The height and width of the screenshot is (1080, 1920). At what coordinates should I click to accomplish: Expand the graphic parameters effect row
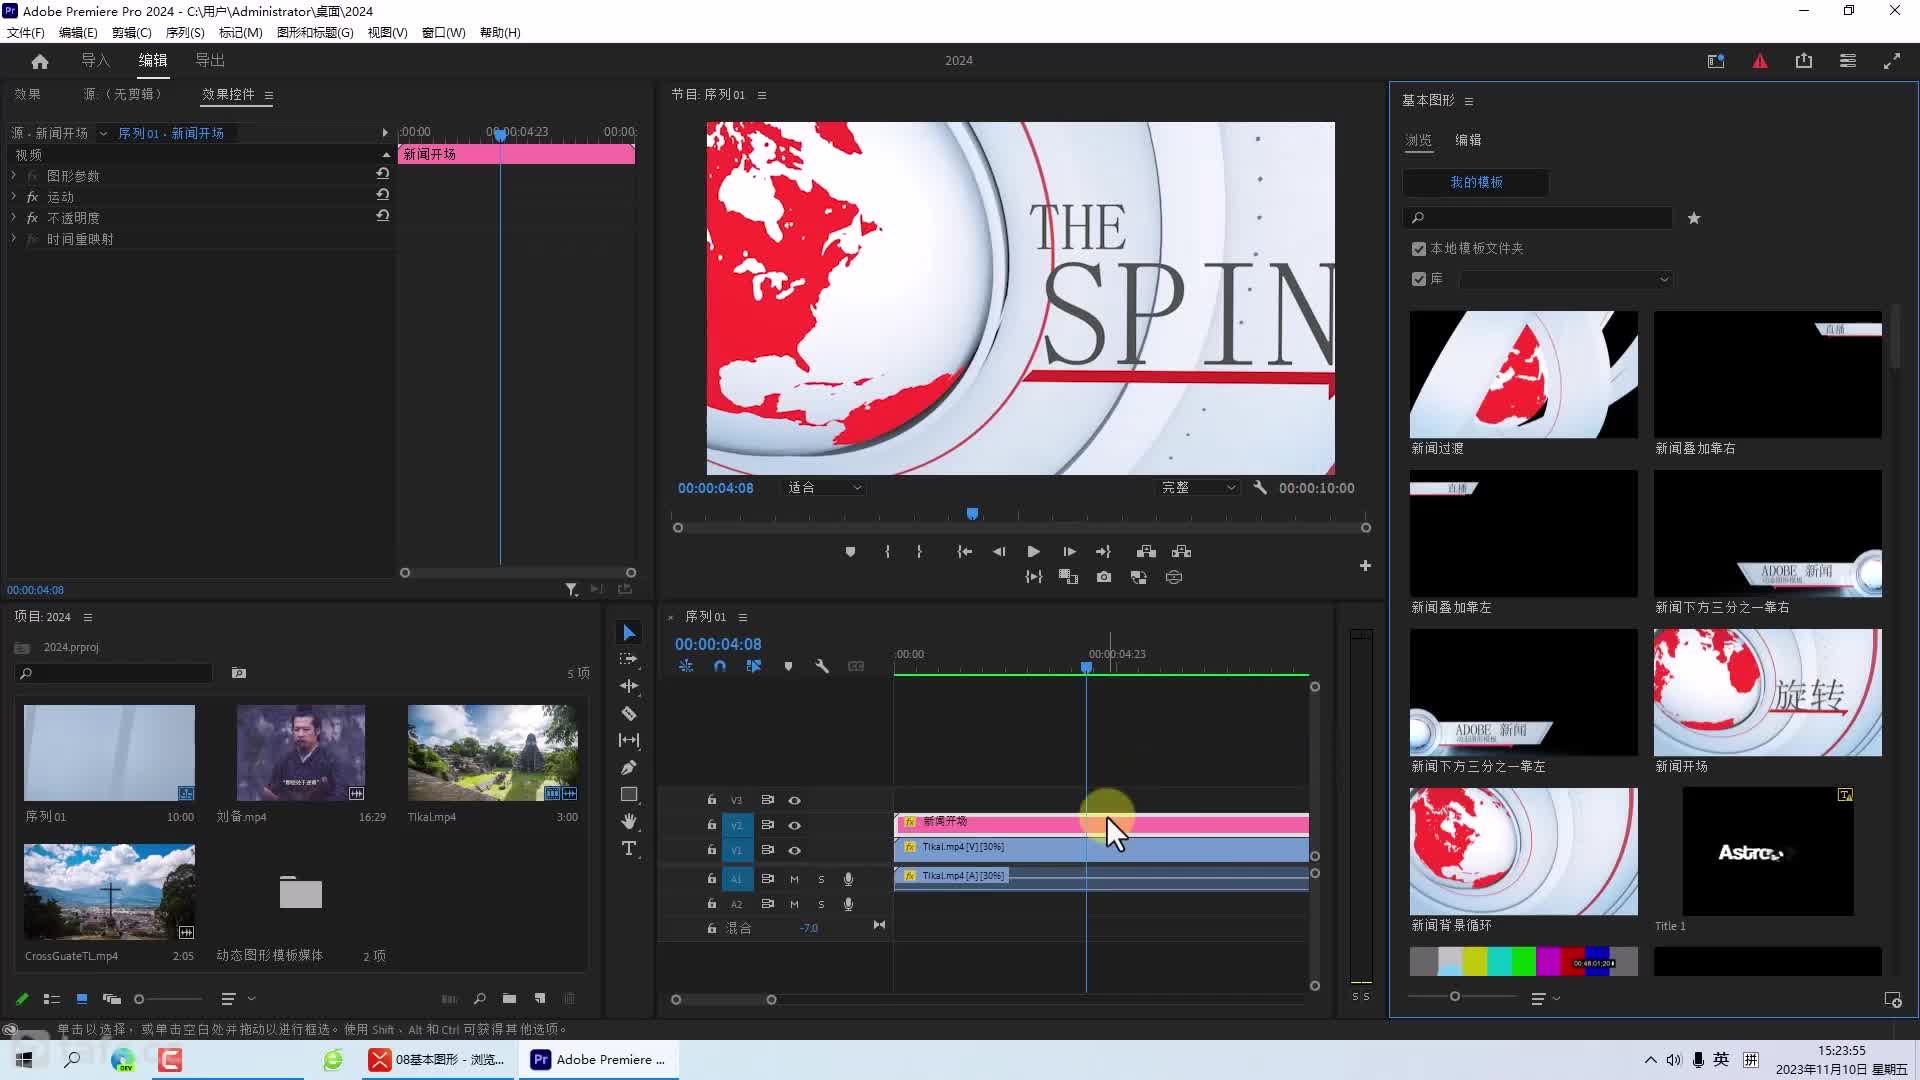coord(14,175)
